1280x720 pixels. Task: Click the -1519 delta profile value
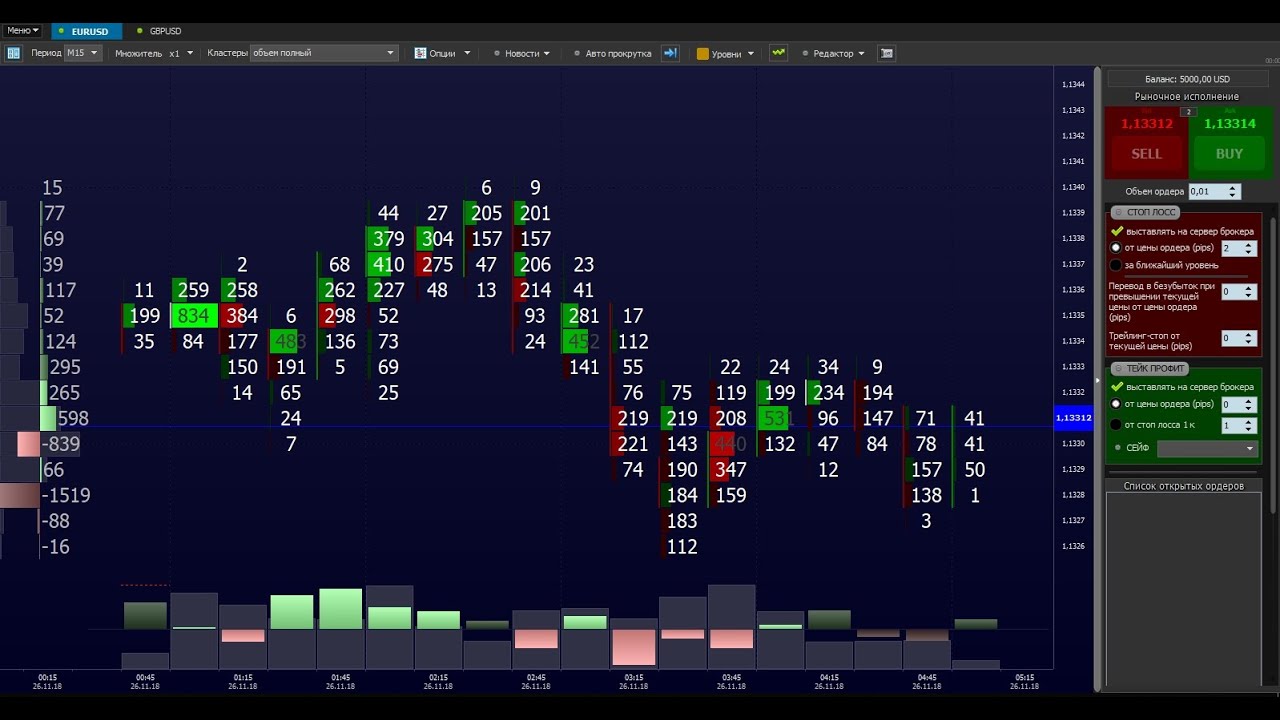(66, 495)
